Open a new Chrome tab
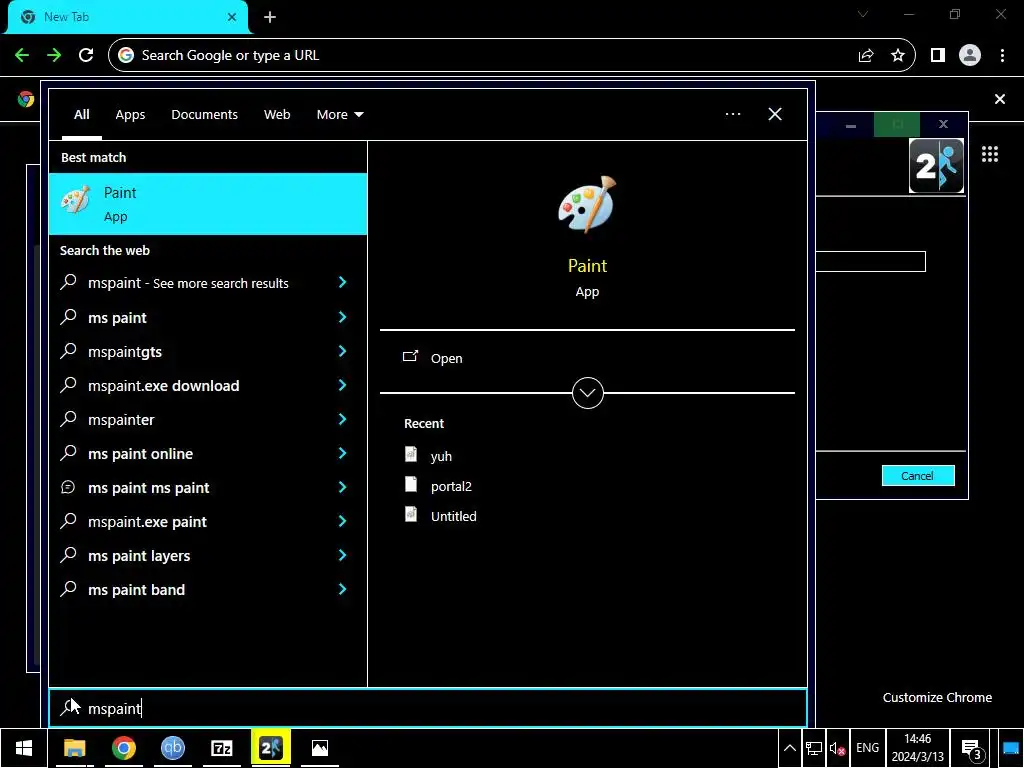Screen dimensions: 1024x768 (x=270, y=17)
